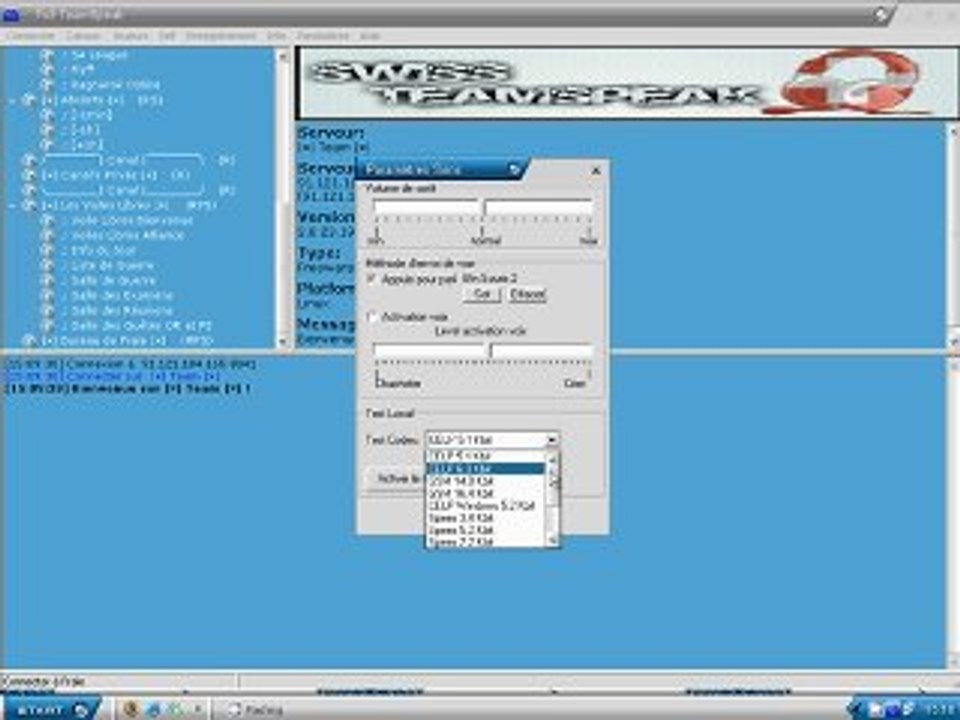
Task: Click the channel icon beside Canaux Privés
Action: coord(29,175)
